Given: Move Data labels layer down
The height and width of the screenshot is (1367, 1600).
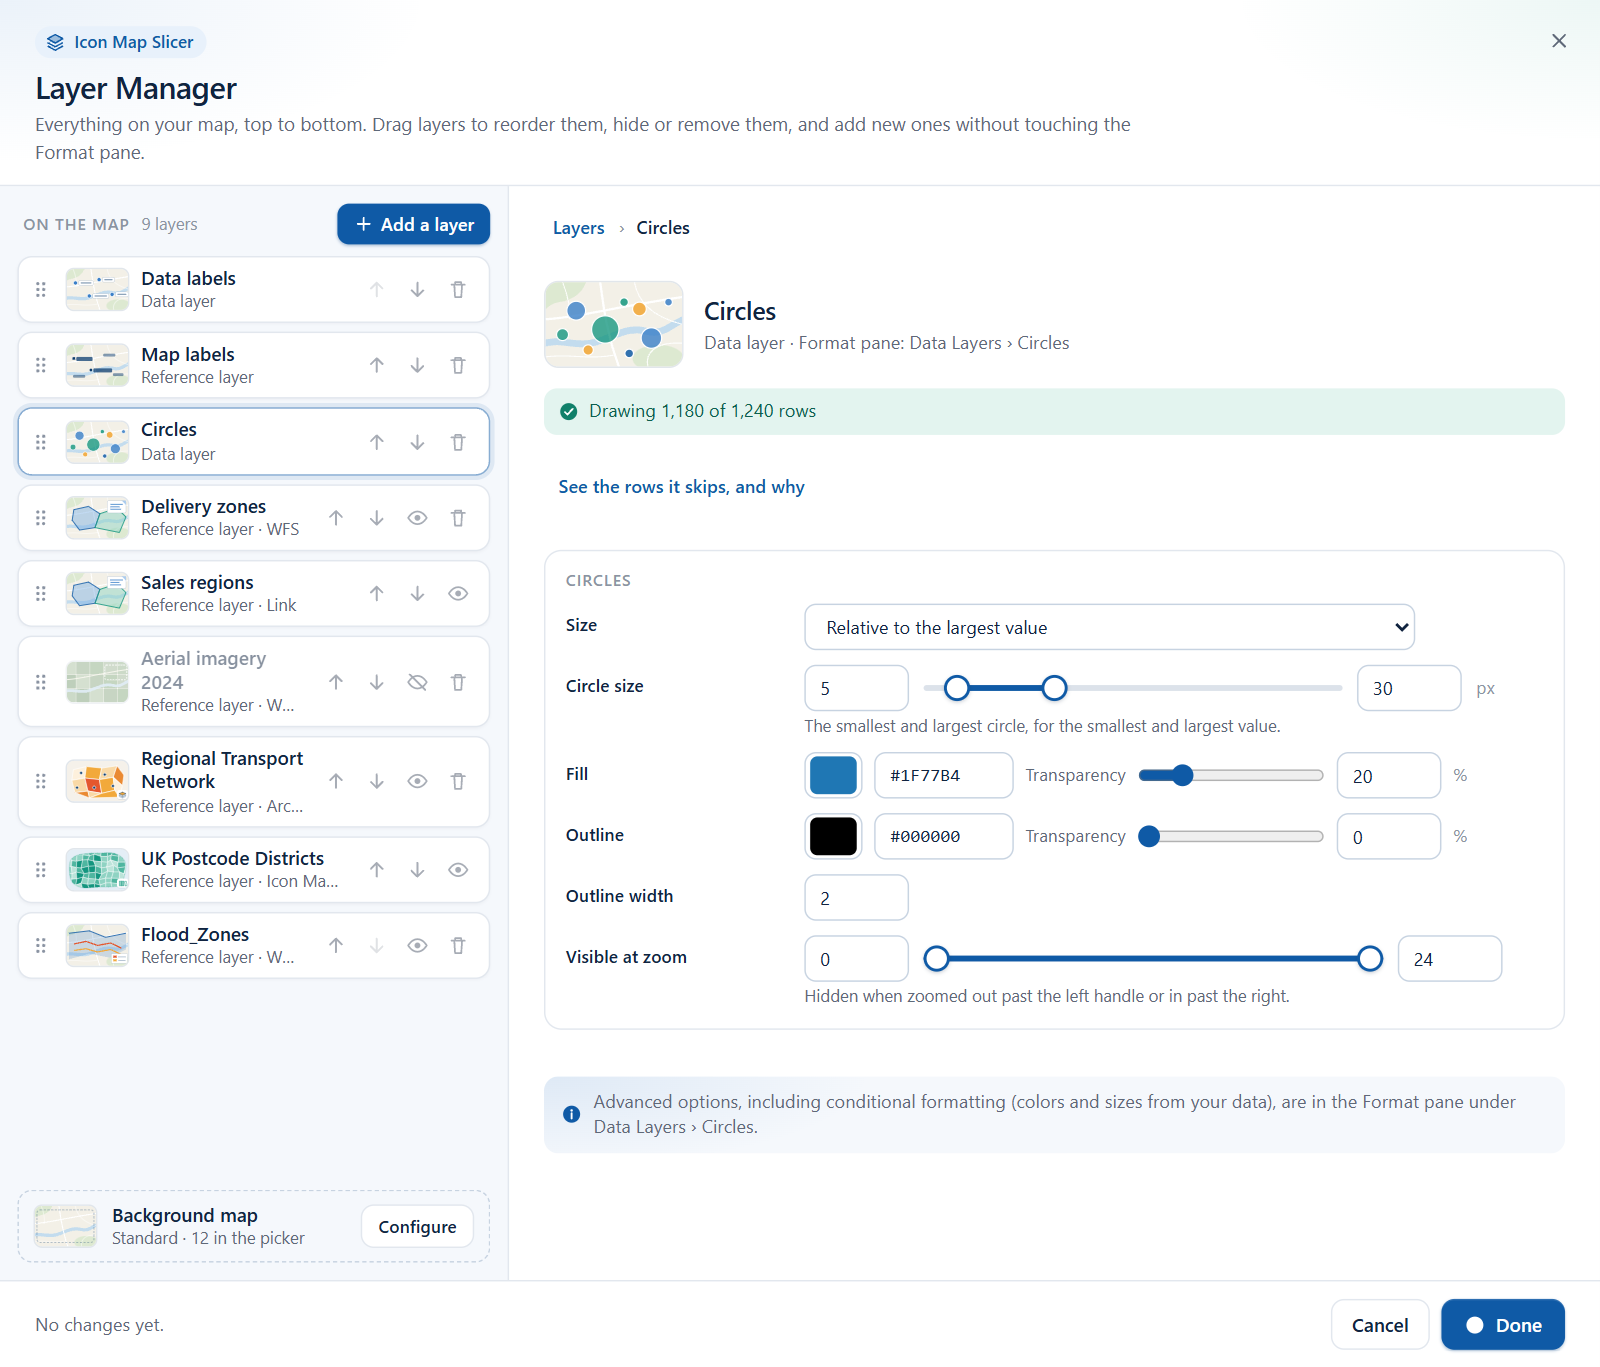Looking at the screenshot, I should coord(417,290).
